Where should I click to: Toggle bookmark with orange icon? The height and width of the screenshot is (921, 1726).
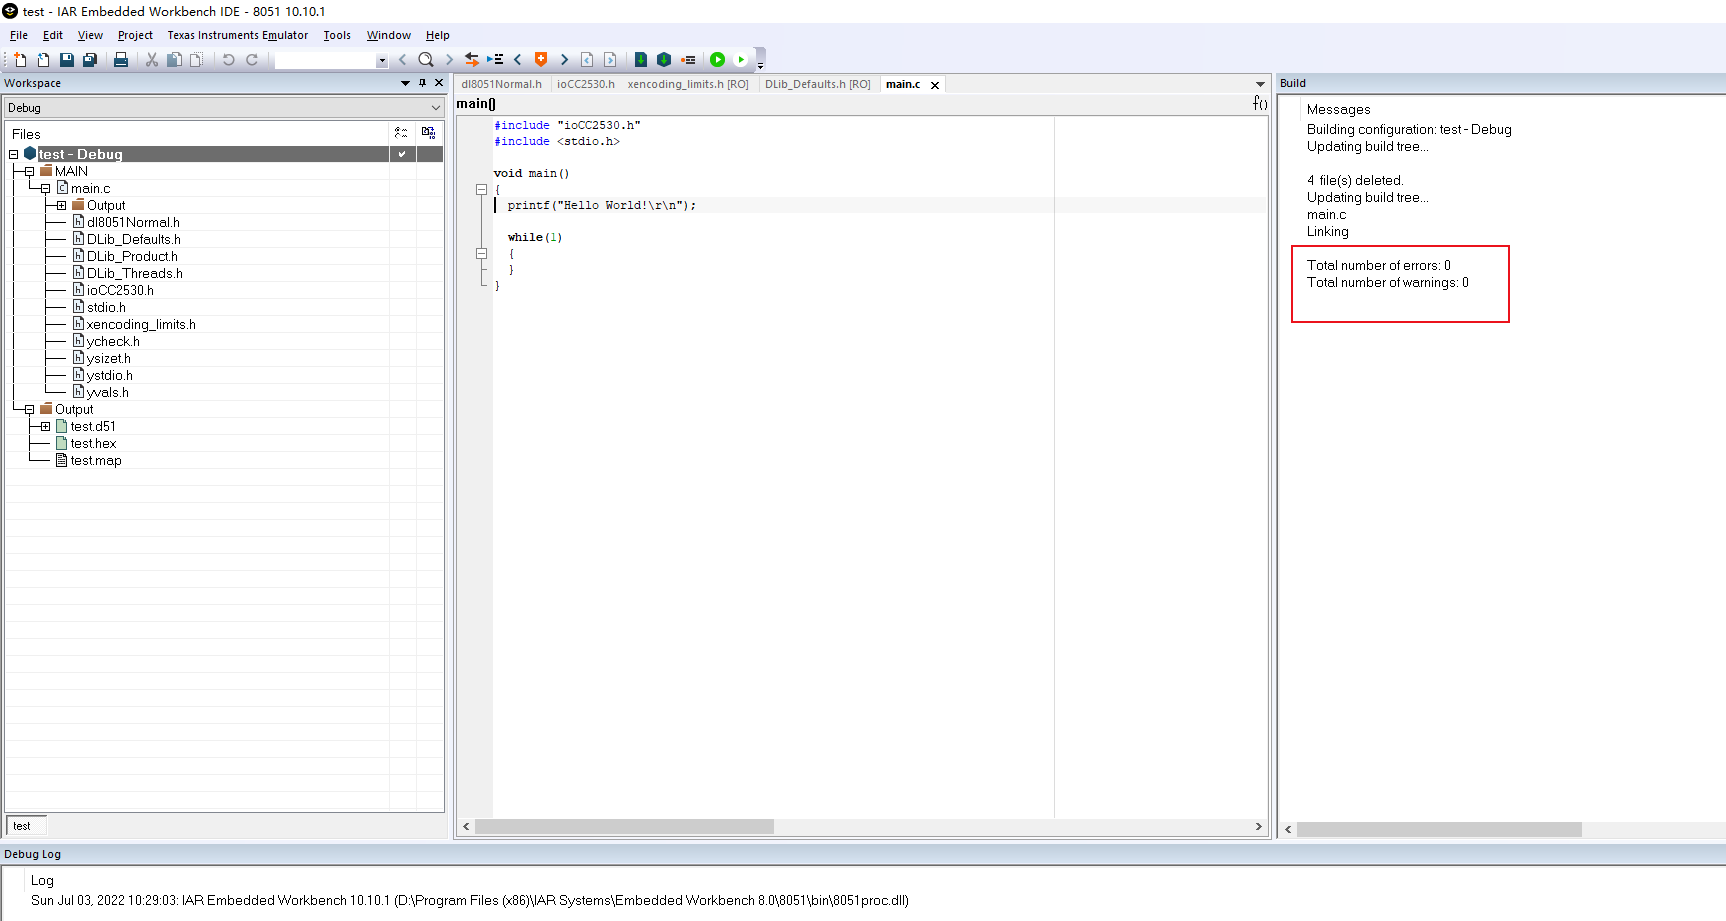541,60
